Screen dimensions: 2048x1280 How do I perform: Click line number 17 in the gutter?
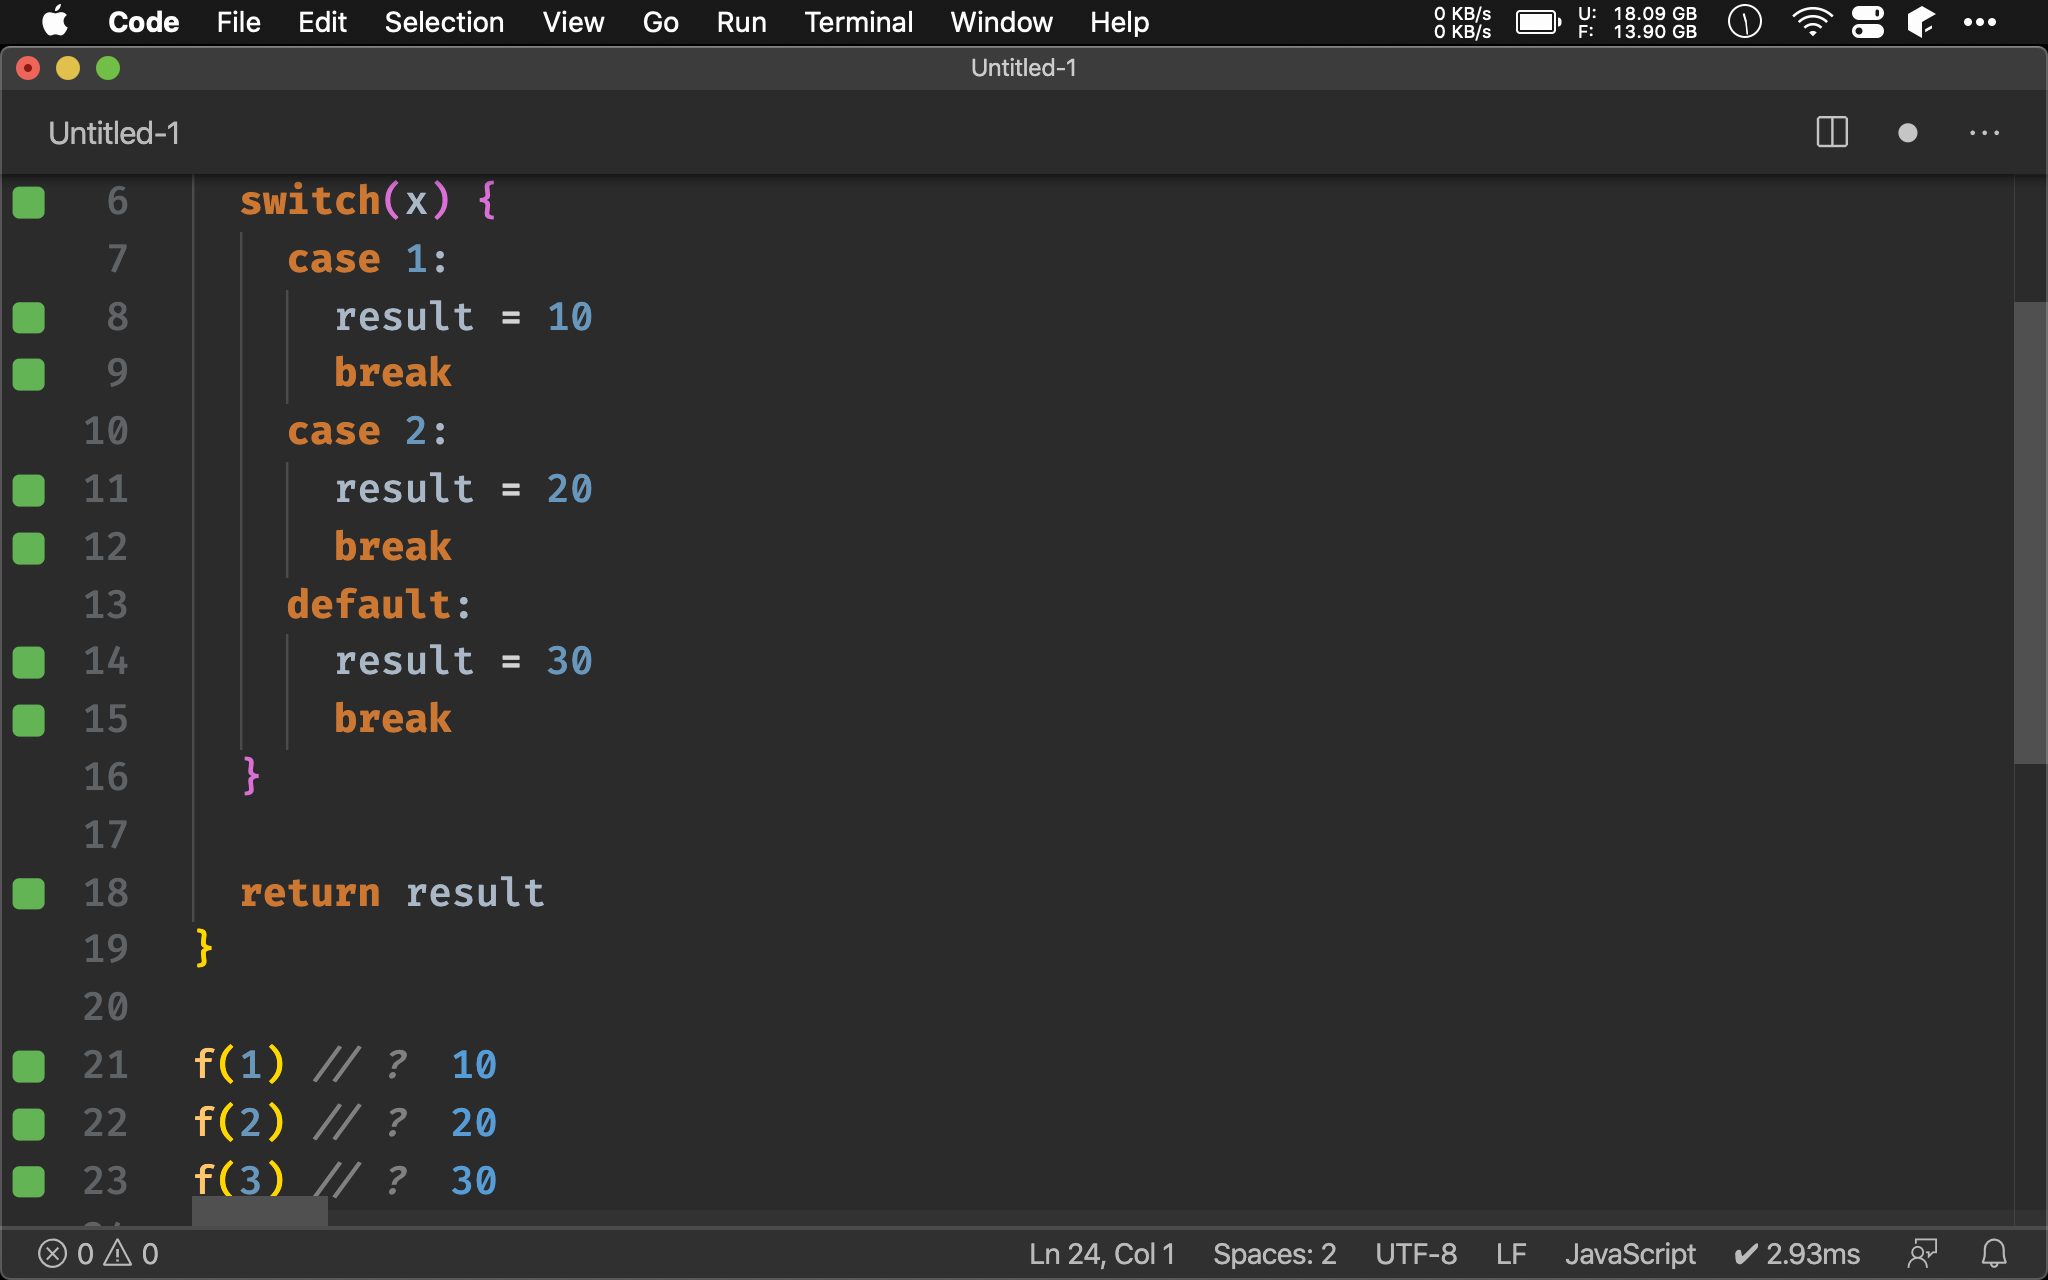point(105,834)
